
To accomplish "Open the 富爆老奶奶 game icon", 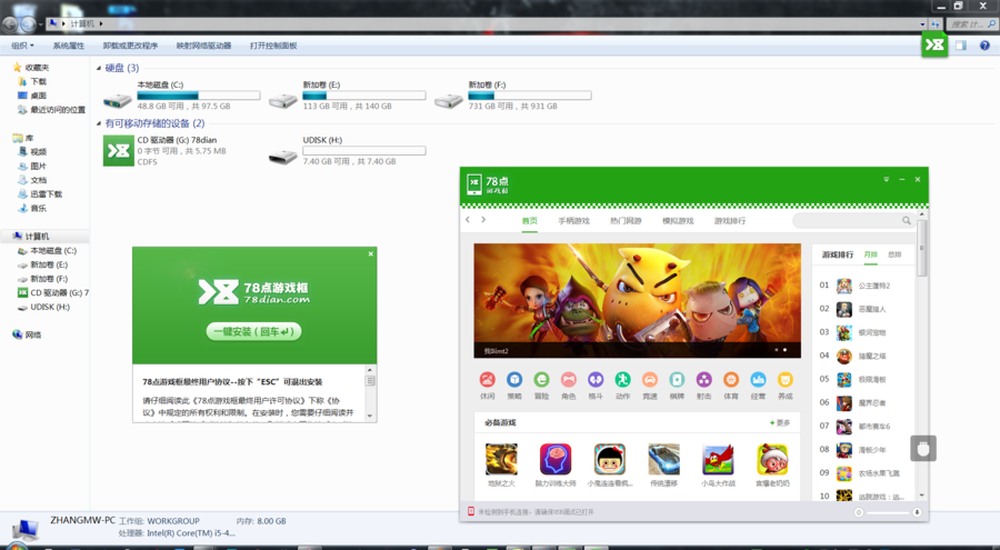I will coord(772,459).
